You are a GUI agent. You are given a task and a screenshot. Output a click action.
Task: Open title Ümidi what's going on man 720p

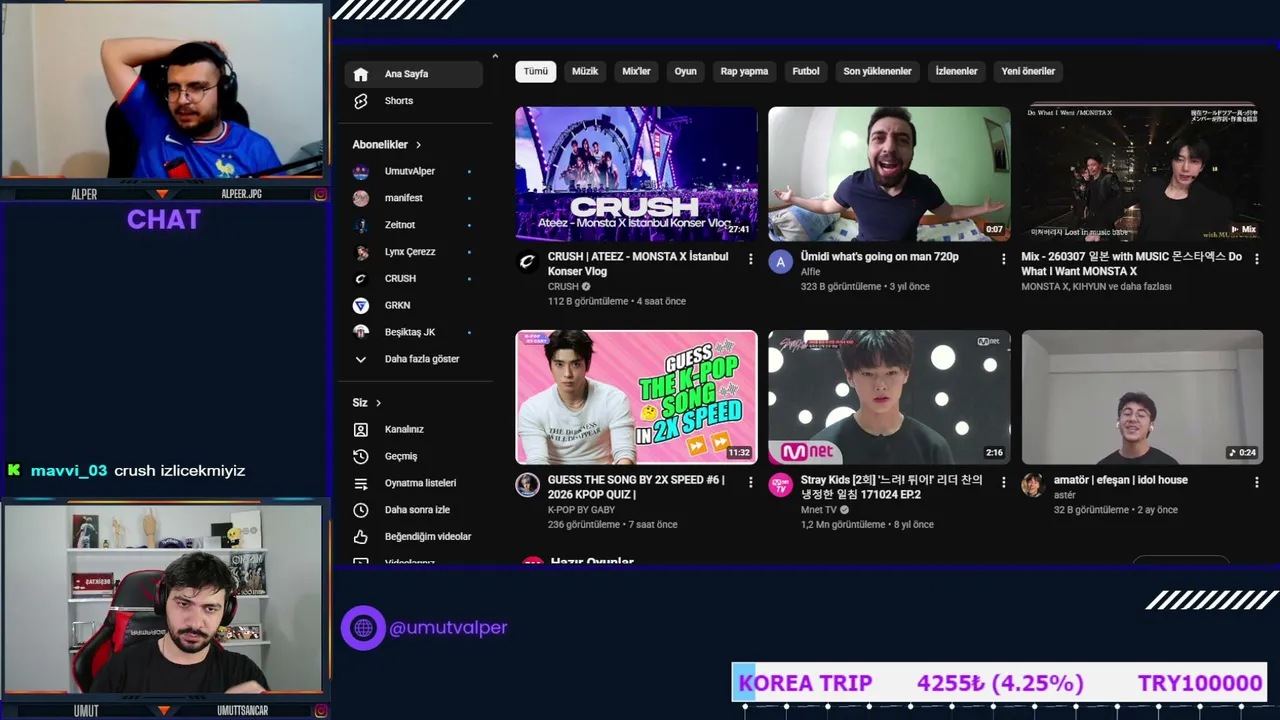tap(879, 257)
